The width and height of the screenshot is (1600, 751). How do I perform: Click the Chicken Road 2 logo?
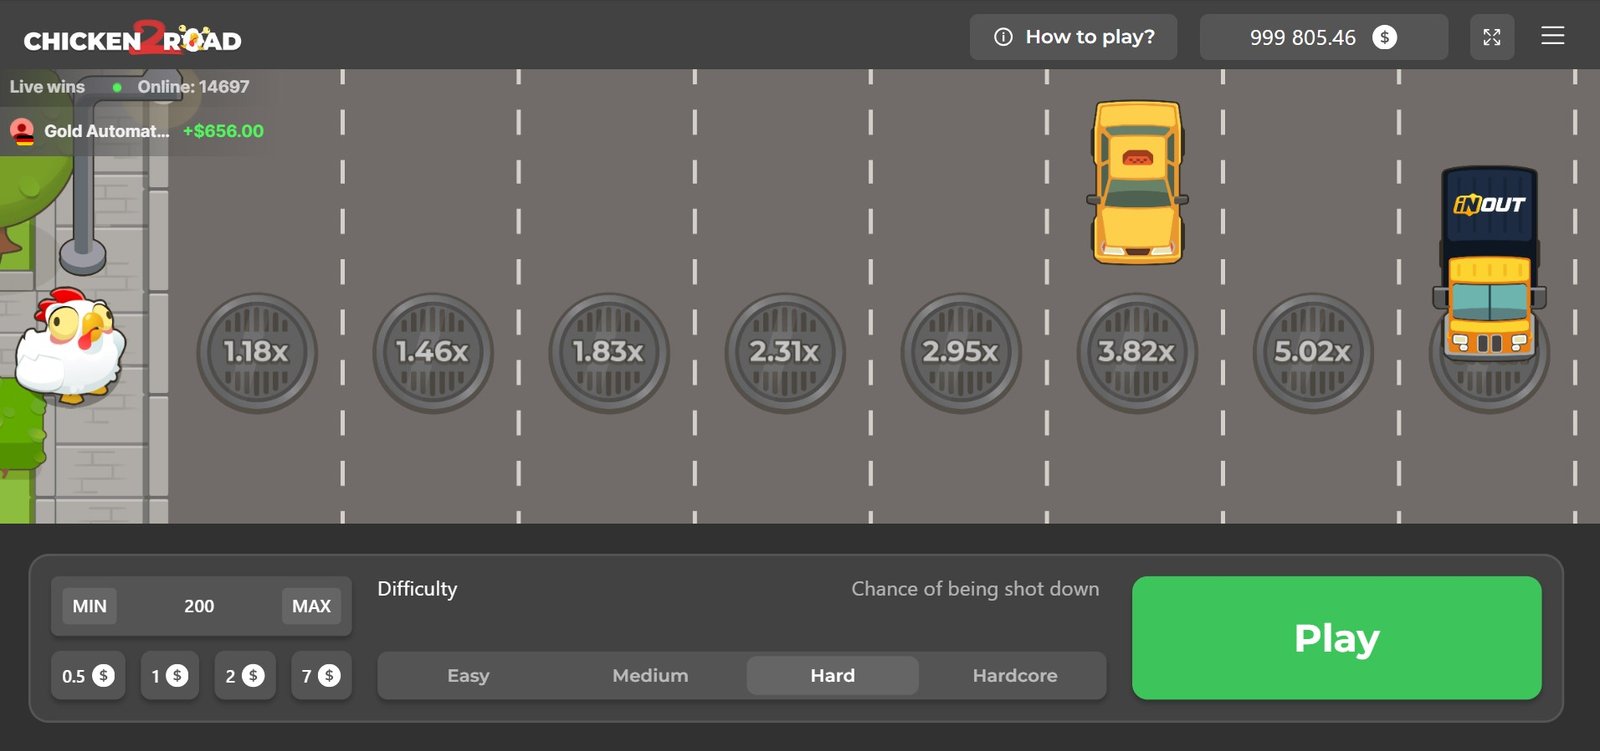coord(132,39)
